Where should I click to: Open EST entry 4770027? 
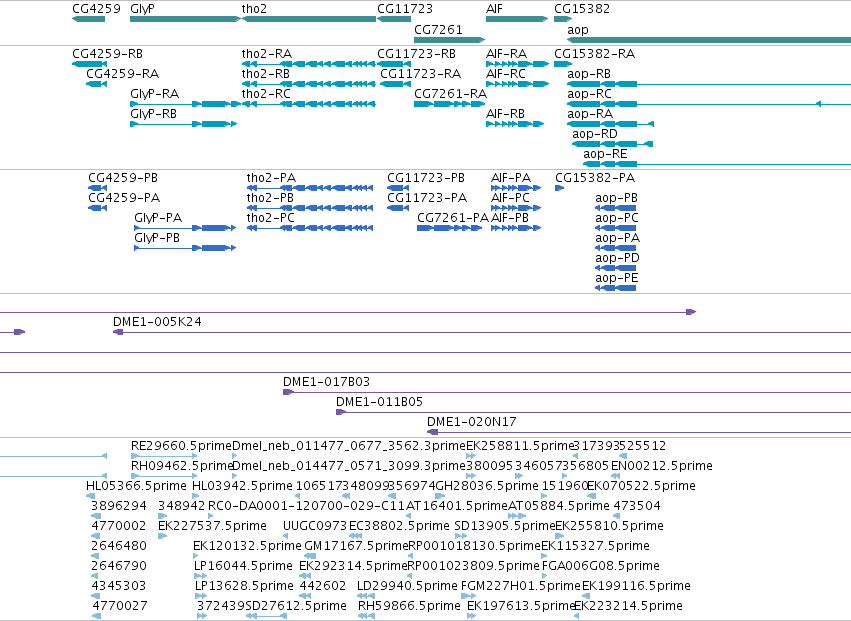(x=97, y=616)
